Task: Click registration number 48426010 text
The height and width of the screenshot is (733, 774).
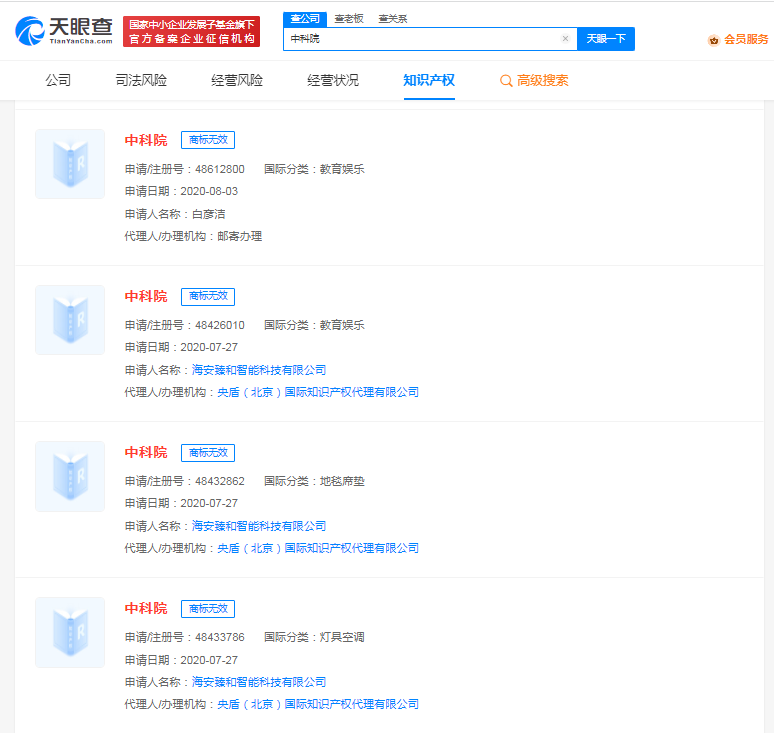Action: (220, 325)
